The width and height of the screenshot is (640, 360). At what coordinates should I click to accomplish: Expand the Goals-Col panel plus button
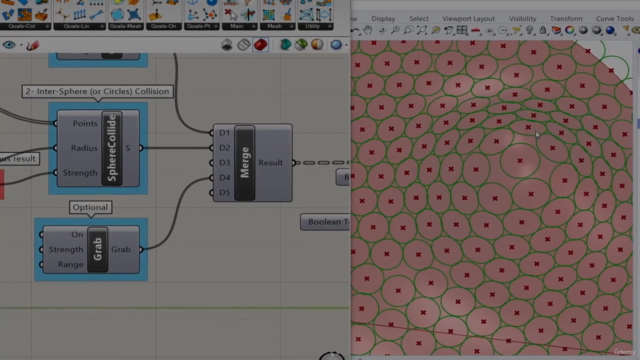(x=47, y=26)
